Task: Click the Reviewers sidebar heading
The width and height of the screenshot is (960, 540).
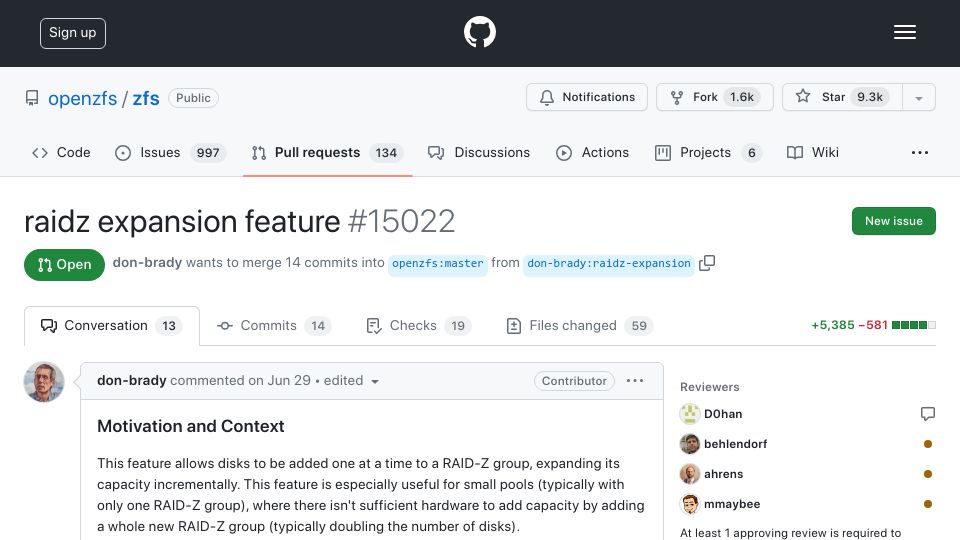Action: click(x=710, y=387)
